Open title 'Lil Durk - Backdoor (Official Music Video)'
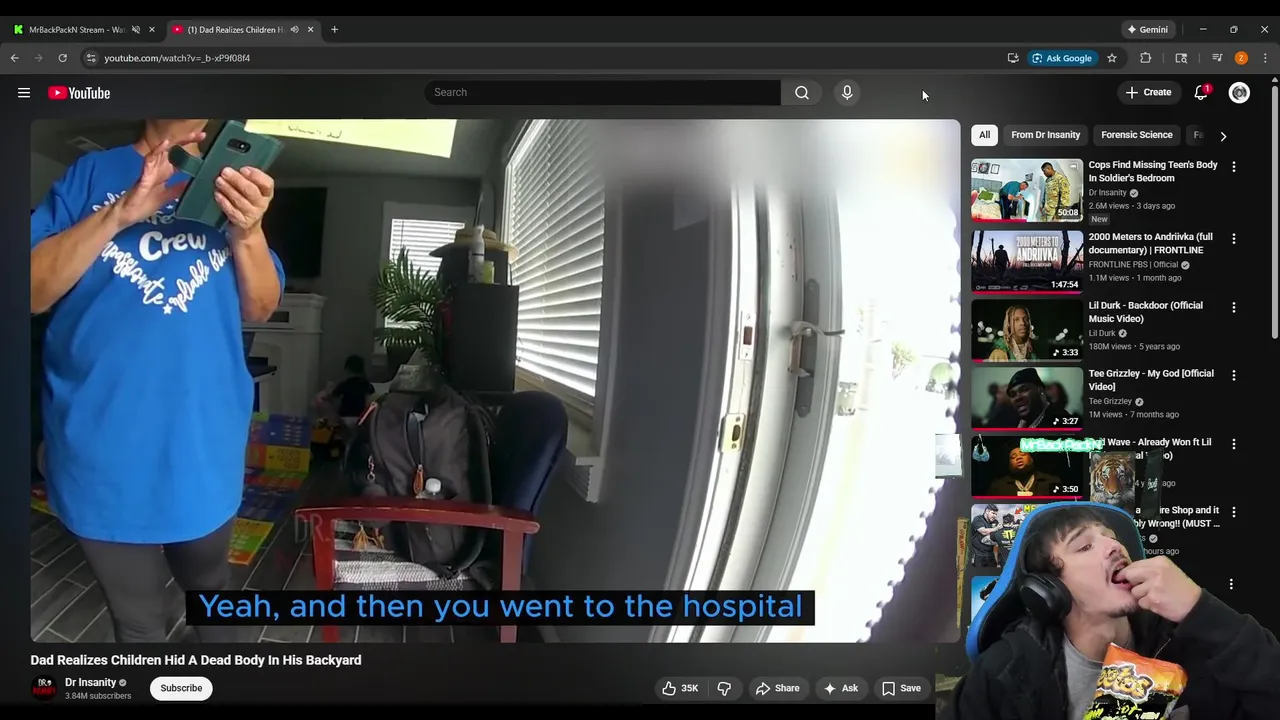 [1146, 312]
